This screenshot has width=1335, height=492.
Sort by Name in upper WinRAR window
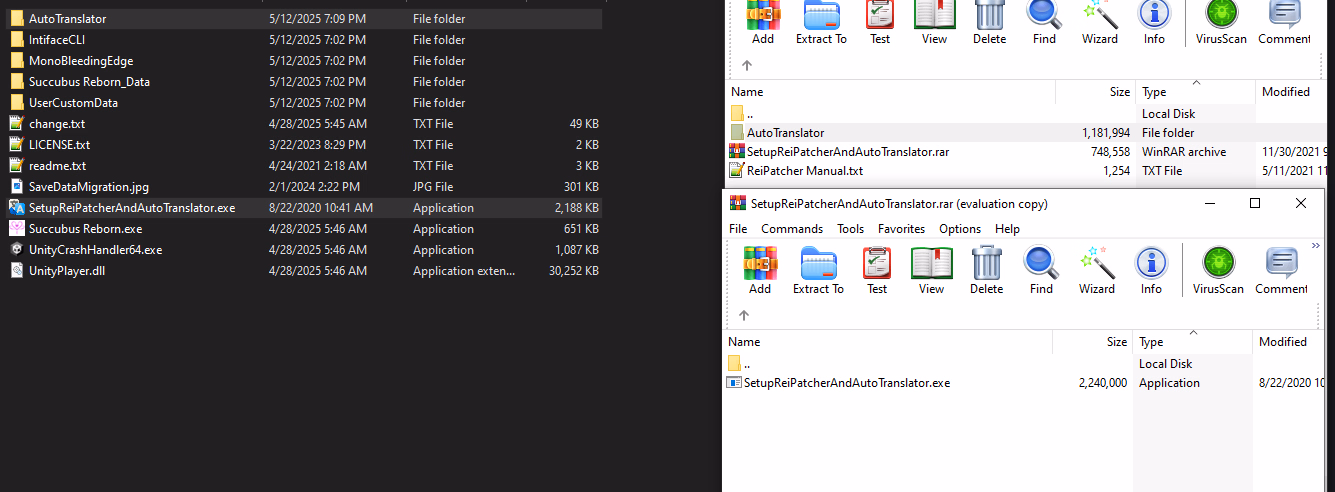(890, 92)
